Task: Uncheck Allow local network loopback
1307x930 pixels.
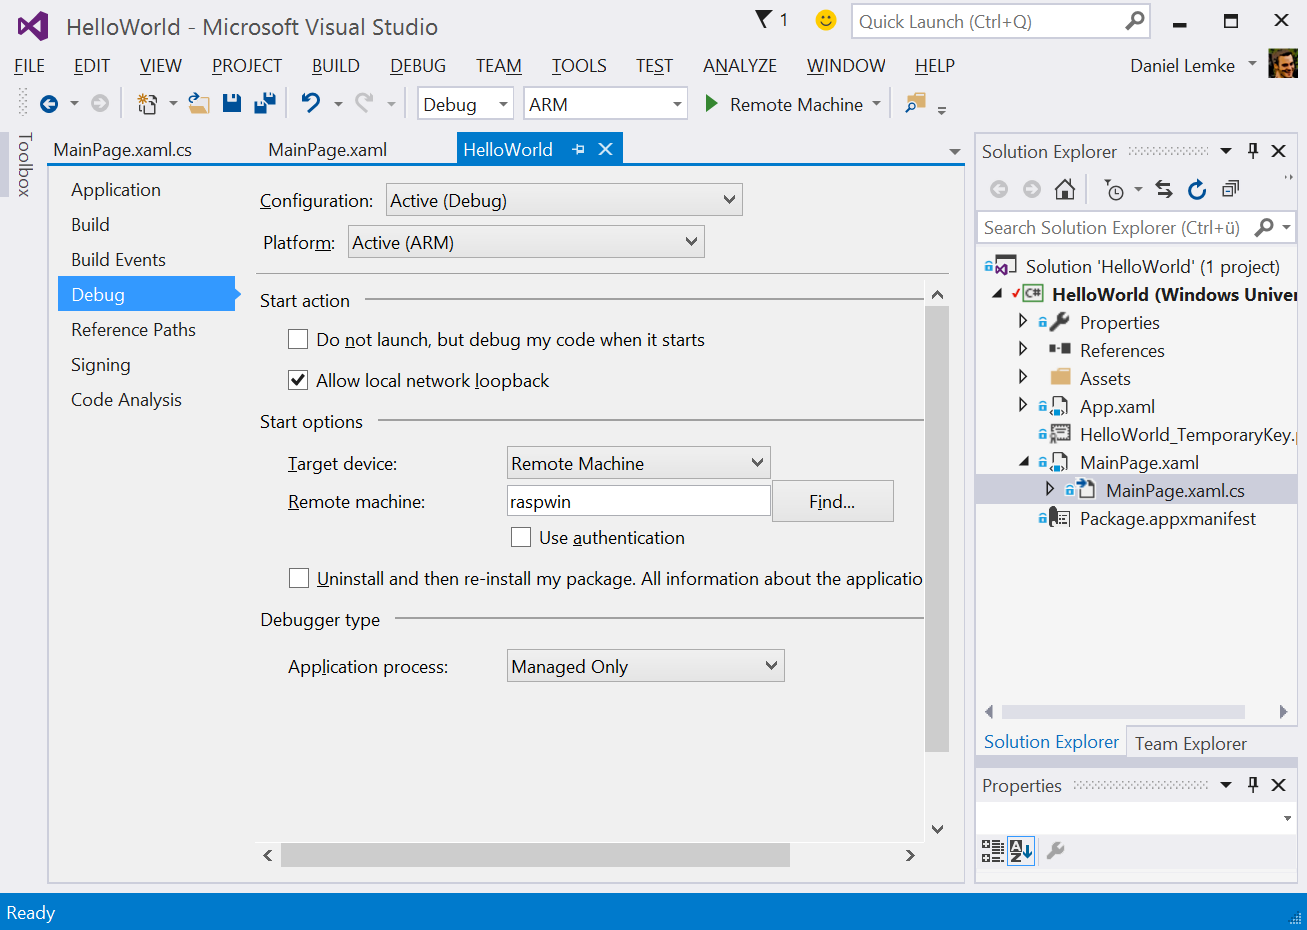Action: (298, 380)
